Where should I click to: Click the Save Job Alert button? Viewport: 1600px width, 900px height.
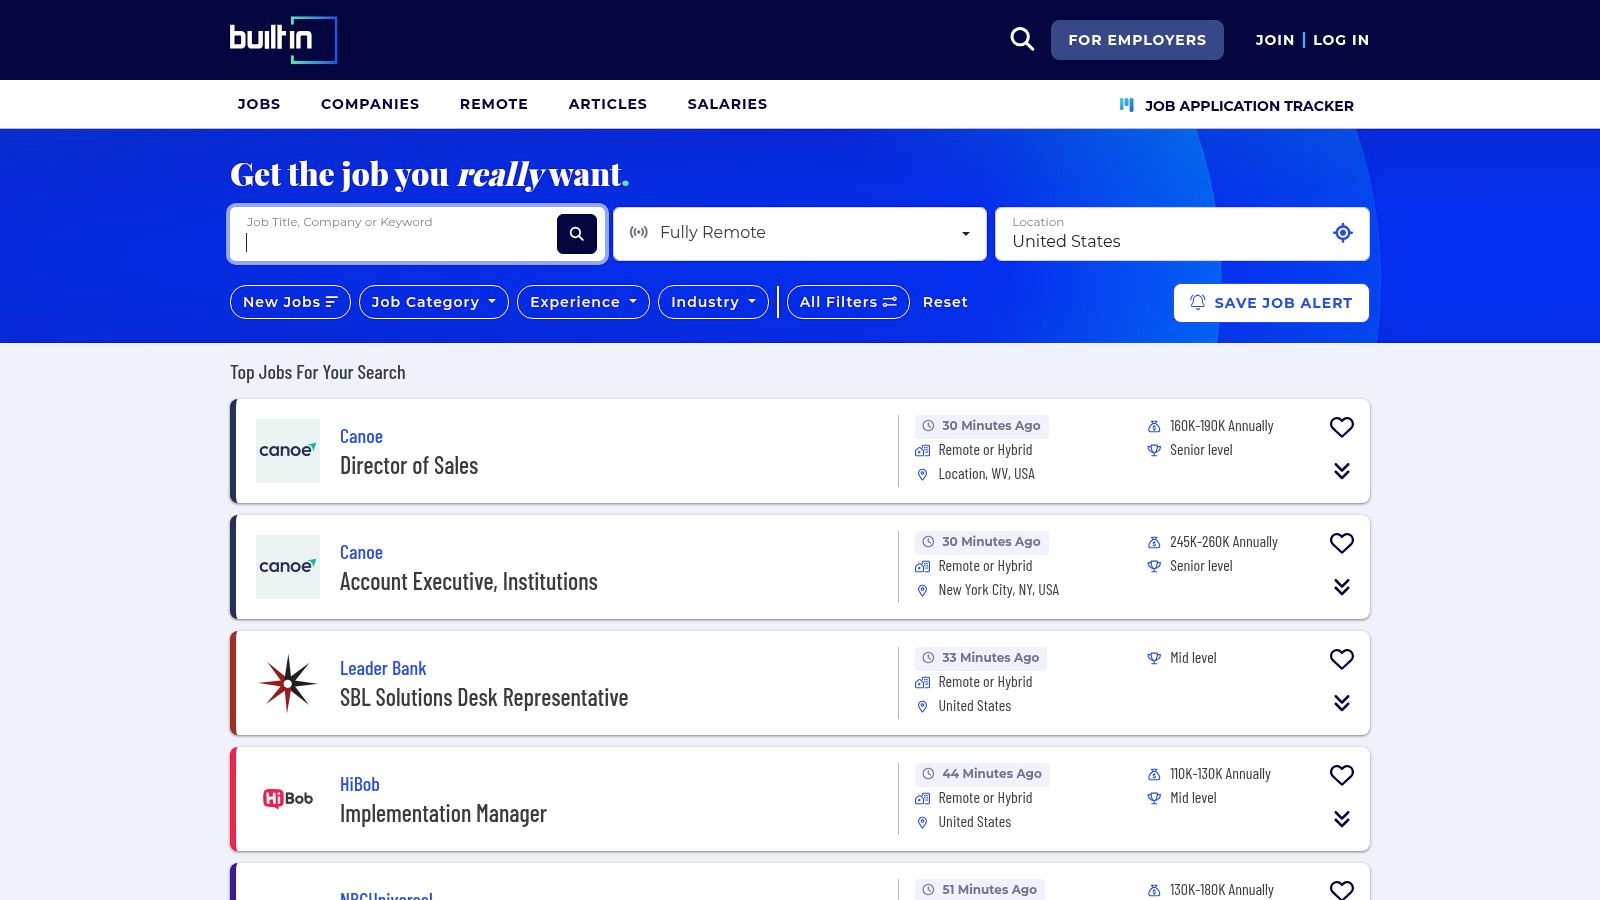[1271, 303]
